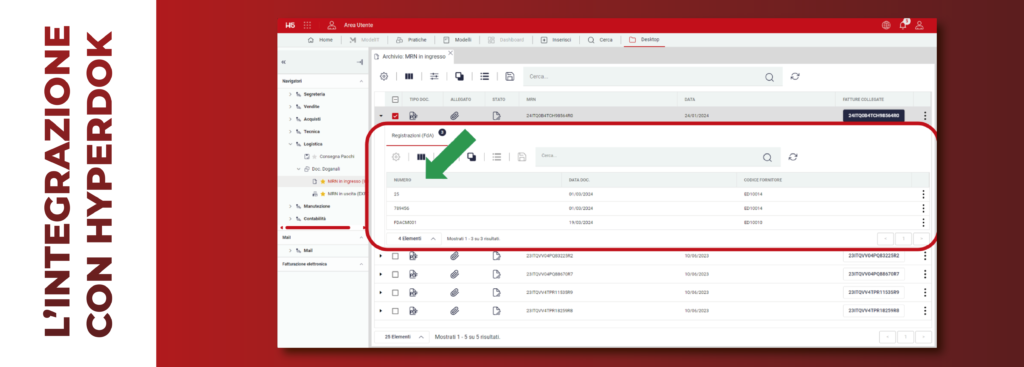
Task: Expand the Manutenzione tree node
Action: click(x=291, y=206)
